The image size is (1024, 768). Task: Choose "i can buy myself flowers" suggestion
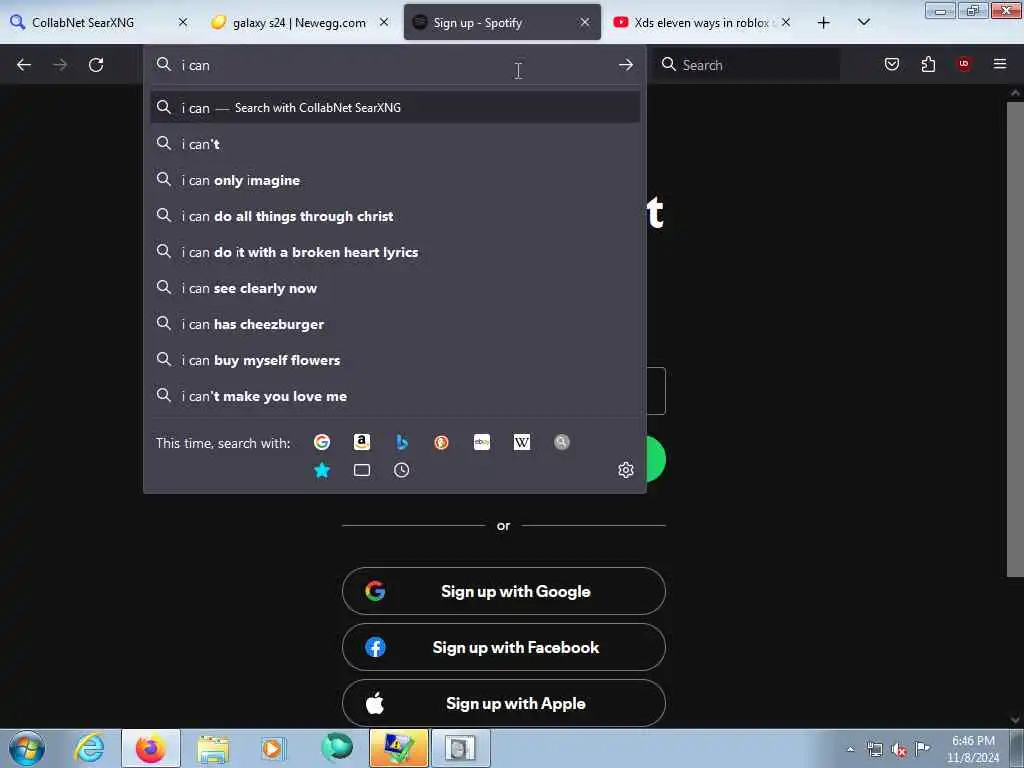(395, 360)
